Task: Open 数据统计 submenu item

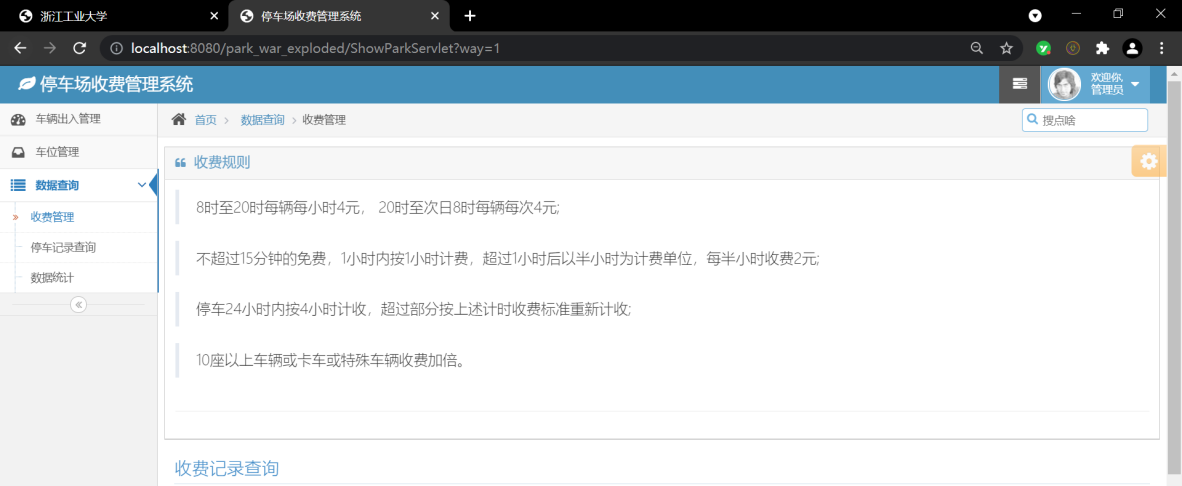Action: [52, 277]
